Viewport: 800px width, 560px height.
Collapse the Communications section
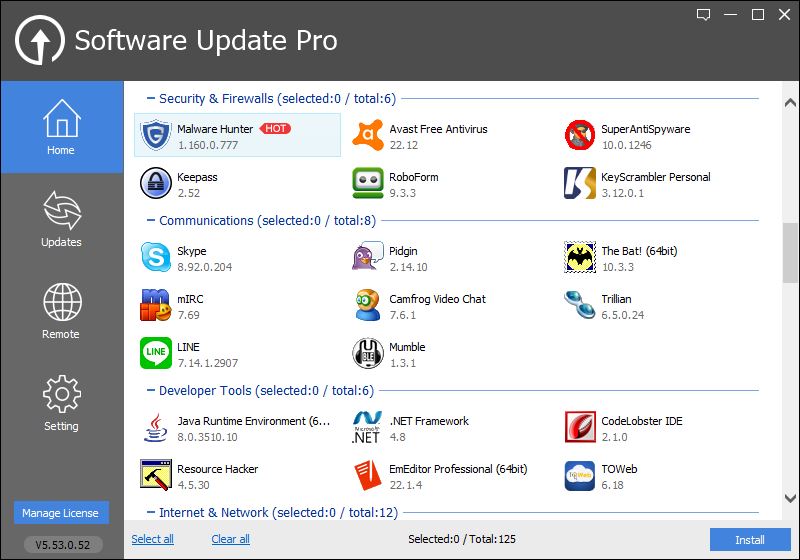coord(151,220)
